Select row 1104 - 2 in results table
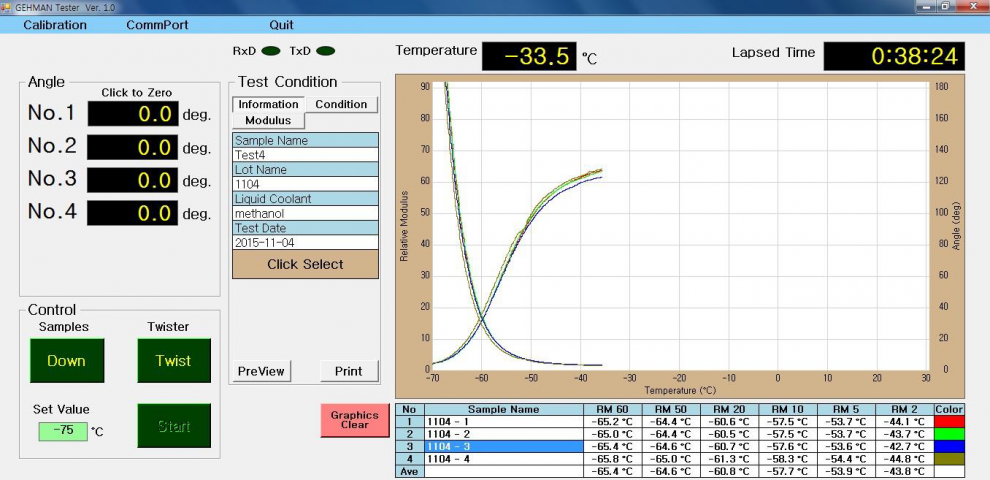Viewport: 990px width, 480px height. tap(504, 434)
